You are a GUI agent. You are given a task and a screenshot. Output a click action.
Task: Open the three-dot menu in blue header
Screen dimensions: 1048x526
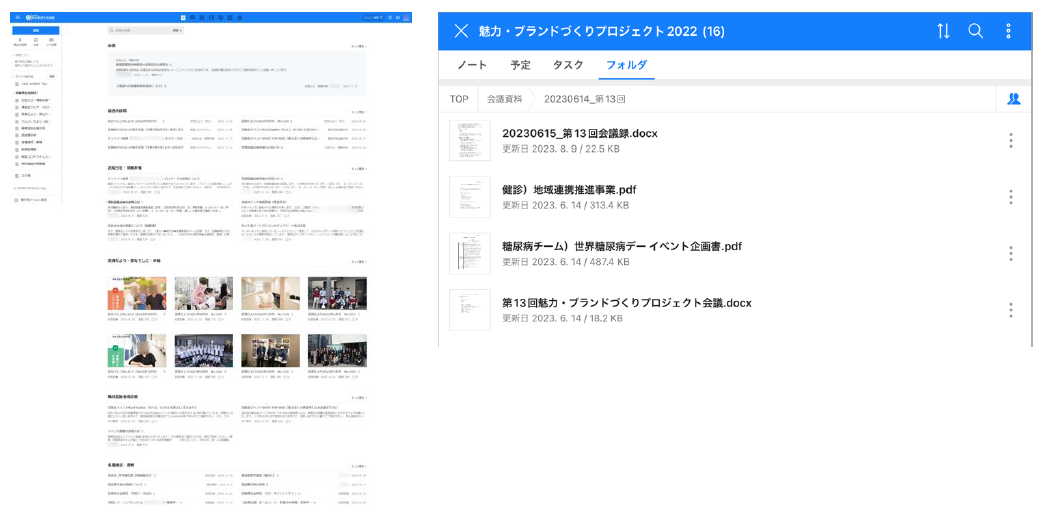1009,31
